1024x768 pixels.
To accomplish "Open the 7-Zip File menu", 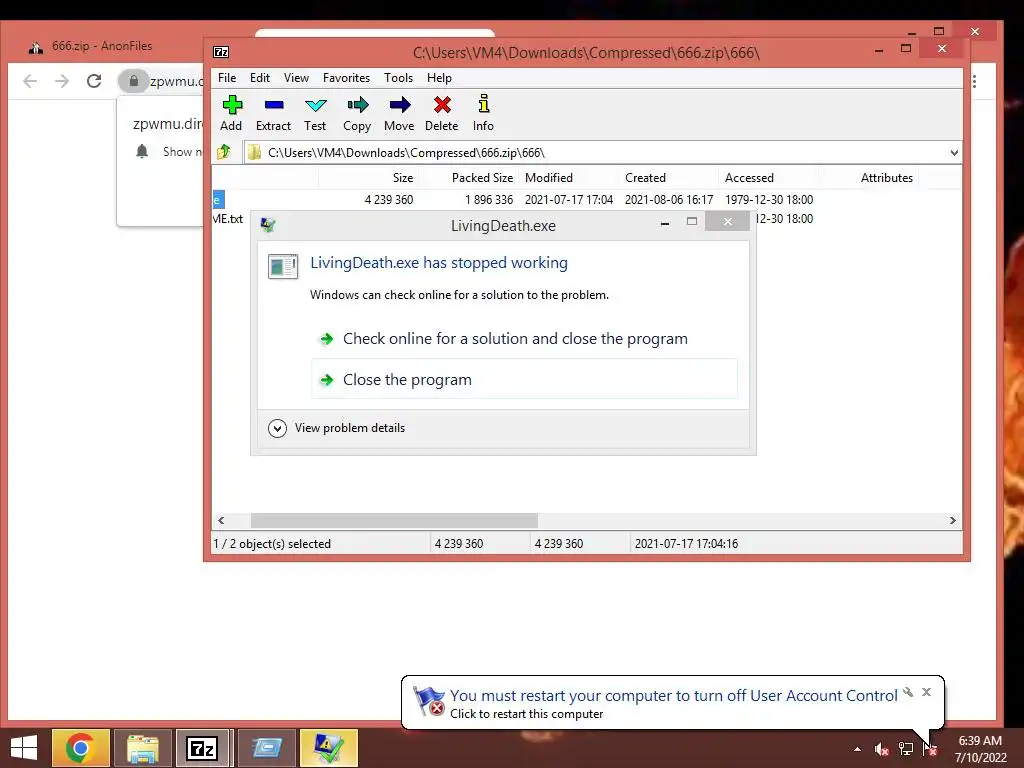I will coord(227,78).
